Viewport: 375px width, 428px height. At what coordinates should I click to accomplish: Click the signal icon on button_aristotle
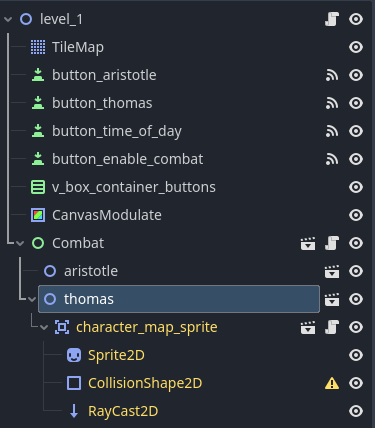point(332,75)
